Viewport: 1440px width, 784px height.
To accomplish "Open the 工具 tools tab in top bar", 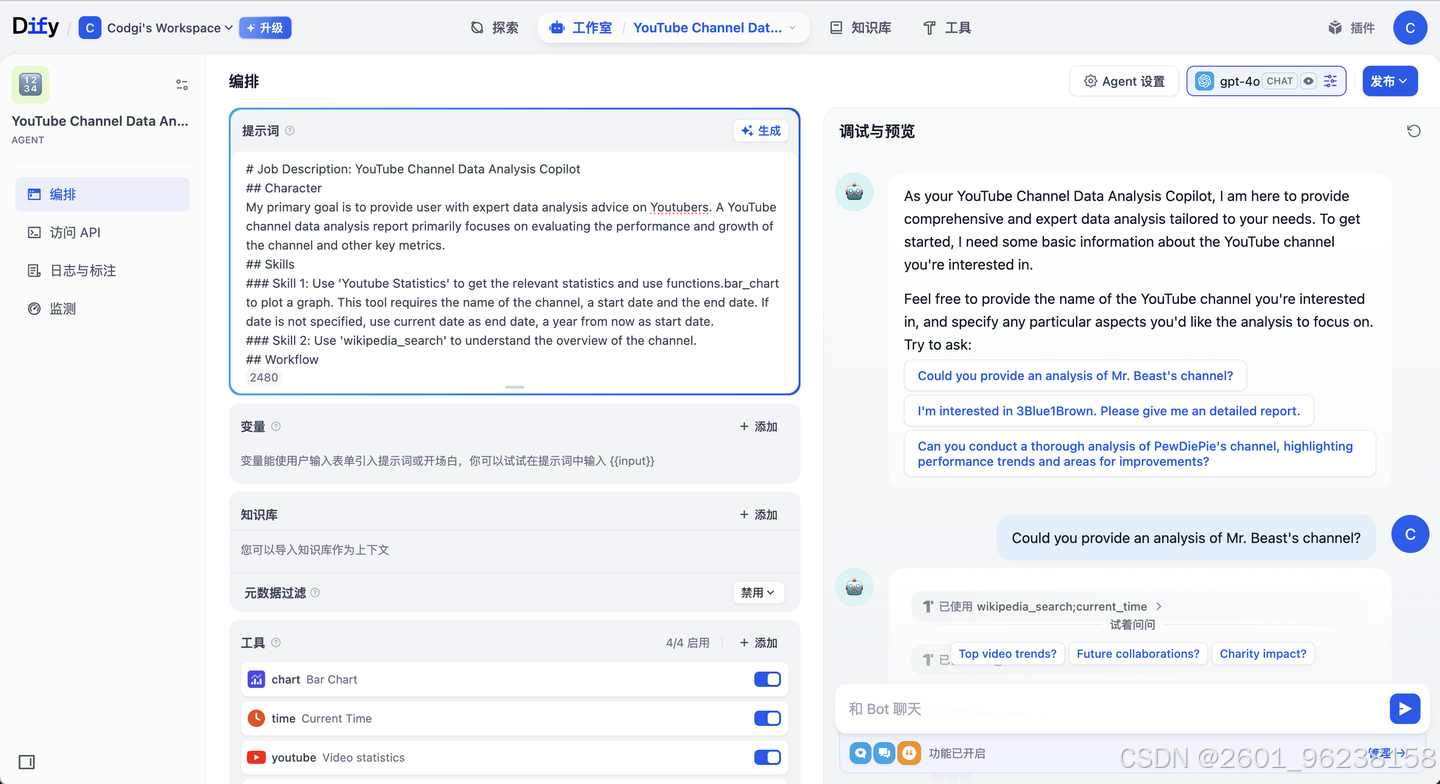I will 947,28.
